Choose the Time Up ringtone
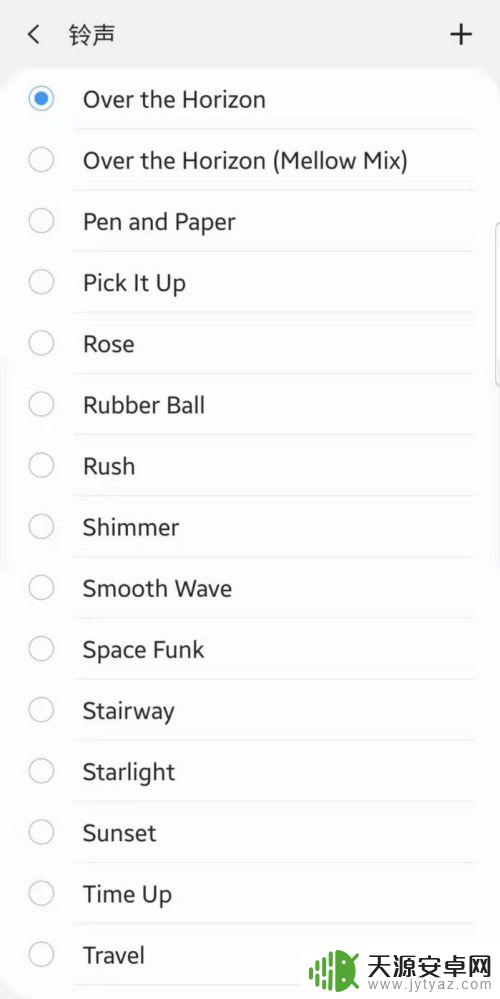Image resolution: width=500 pixels, height=999 pixels. (250, 894)
